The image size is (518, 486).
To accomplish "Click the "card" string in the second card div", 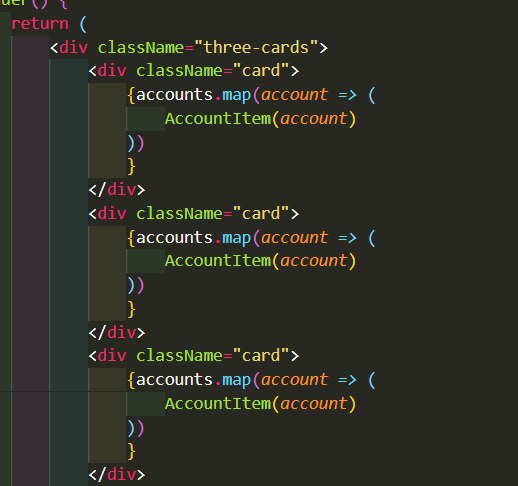I will coord(261,213).
